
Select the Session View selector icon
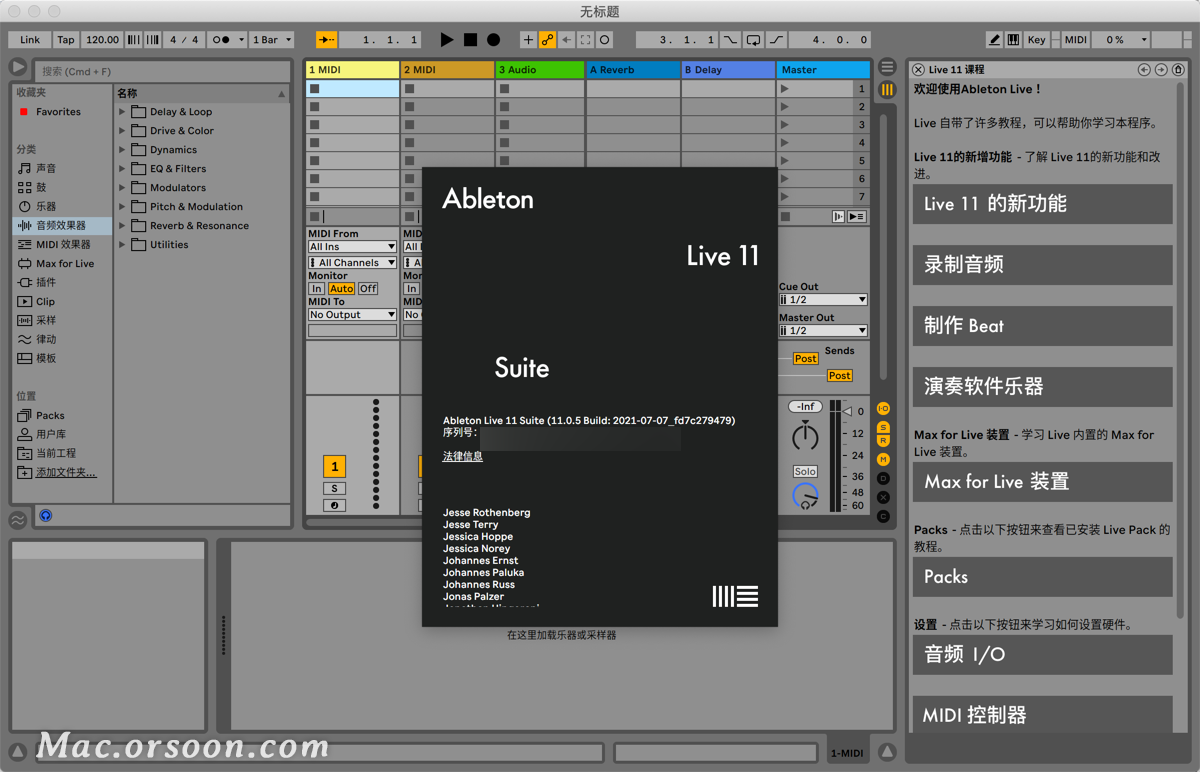pos(887,90)
